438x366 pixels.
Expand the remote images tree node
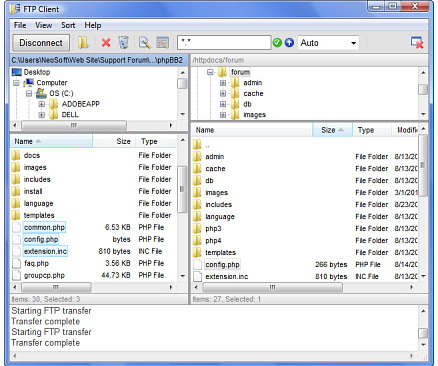point(223,115)
